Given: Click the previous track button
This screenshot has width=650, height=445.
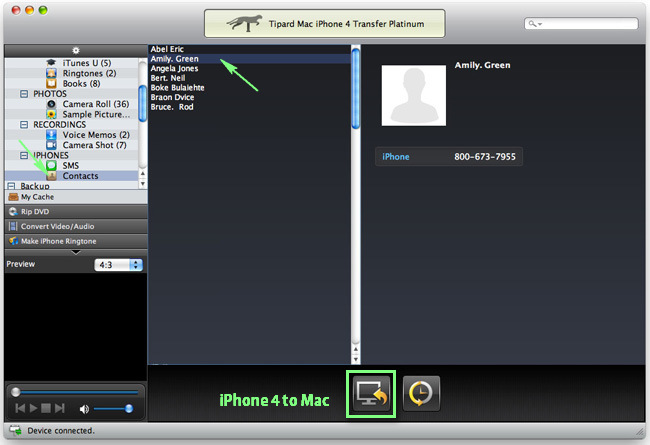Looking at the screenshot, I should click(20, 409).
